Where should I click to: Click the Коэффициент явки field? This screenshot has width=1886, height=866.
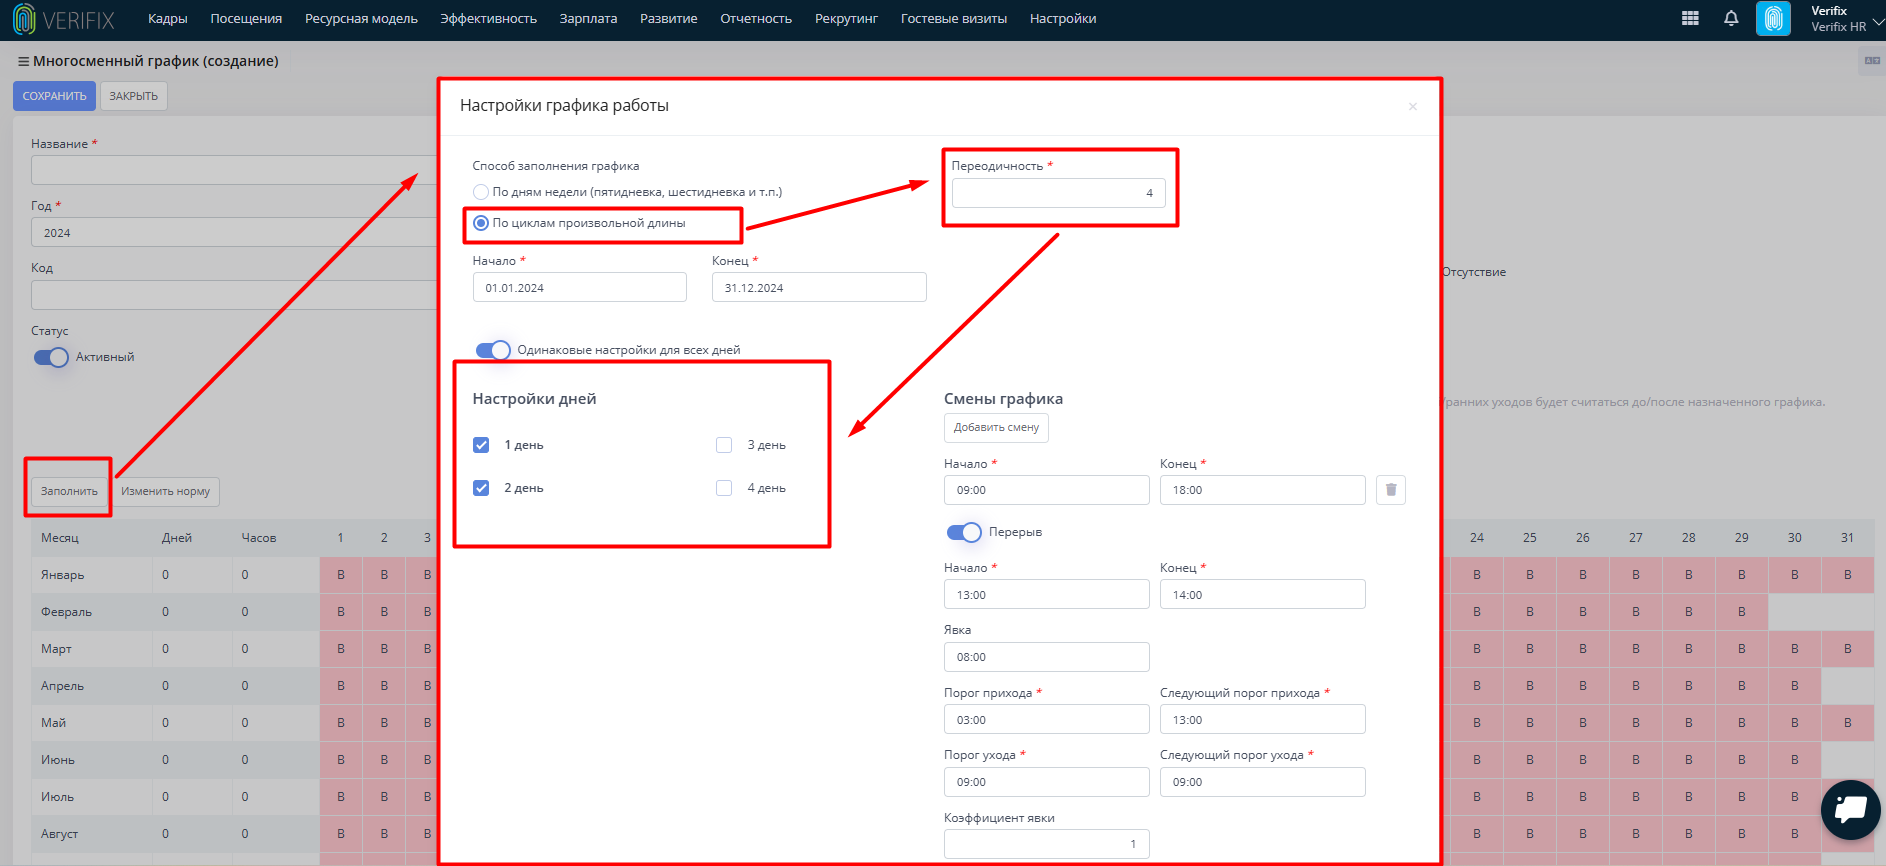tap(1047, 844)
